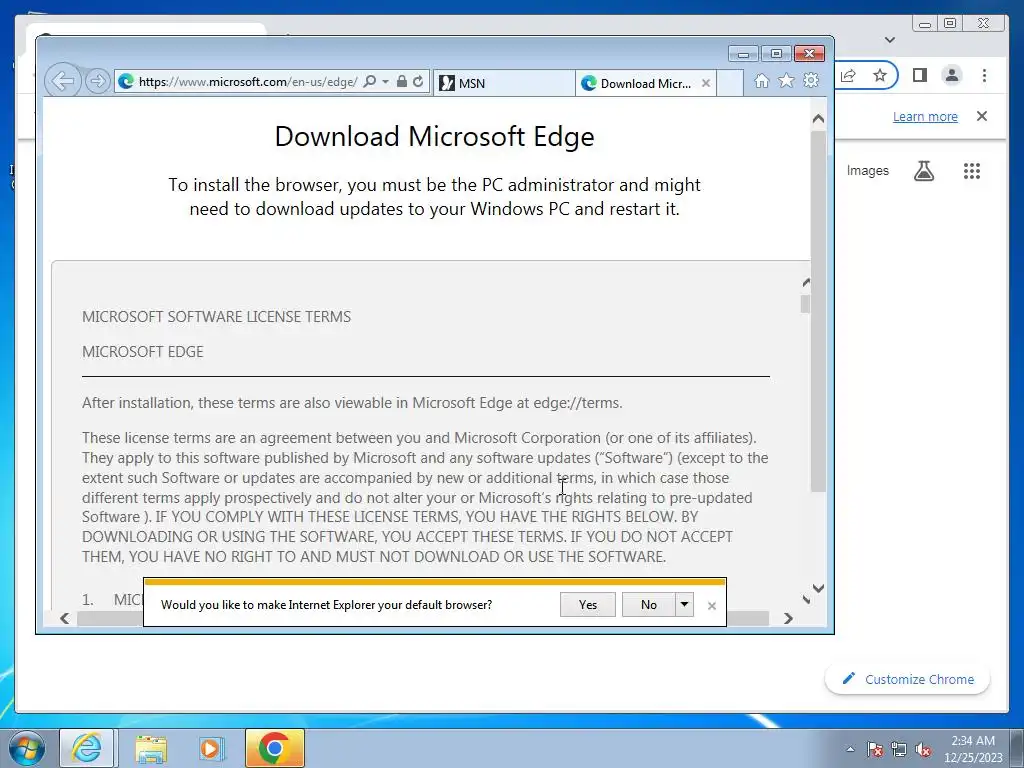1024x768 pixels.
Task: Click Customize Chrome button
Action: pyautogui.click(x=908, y=679)
